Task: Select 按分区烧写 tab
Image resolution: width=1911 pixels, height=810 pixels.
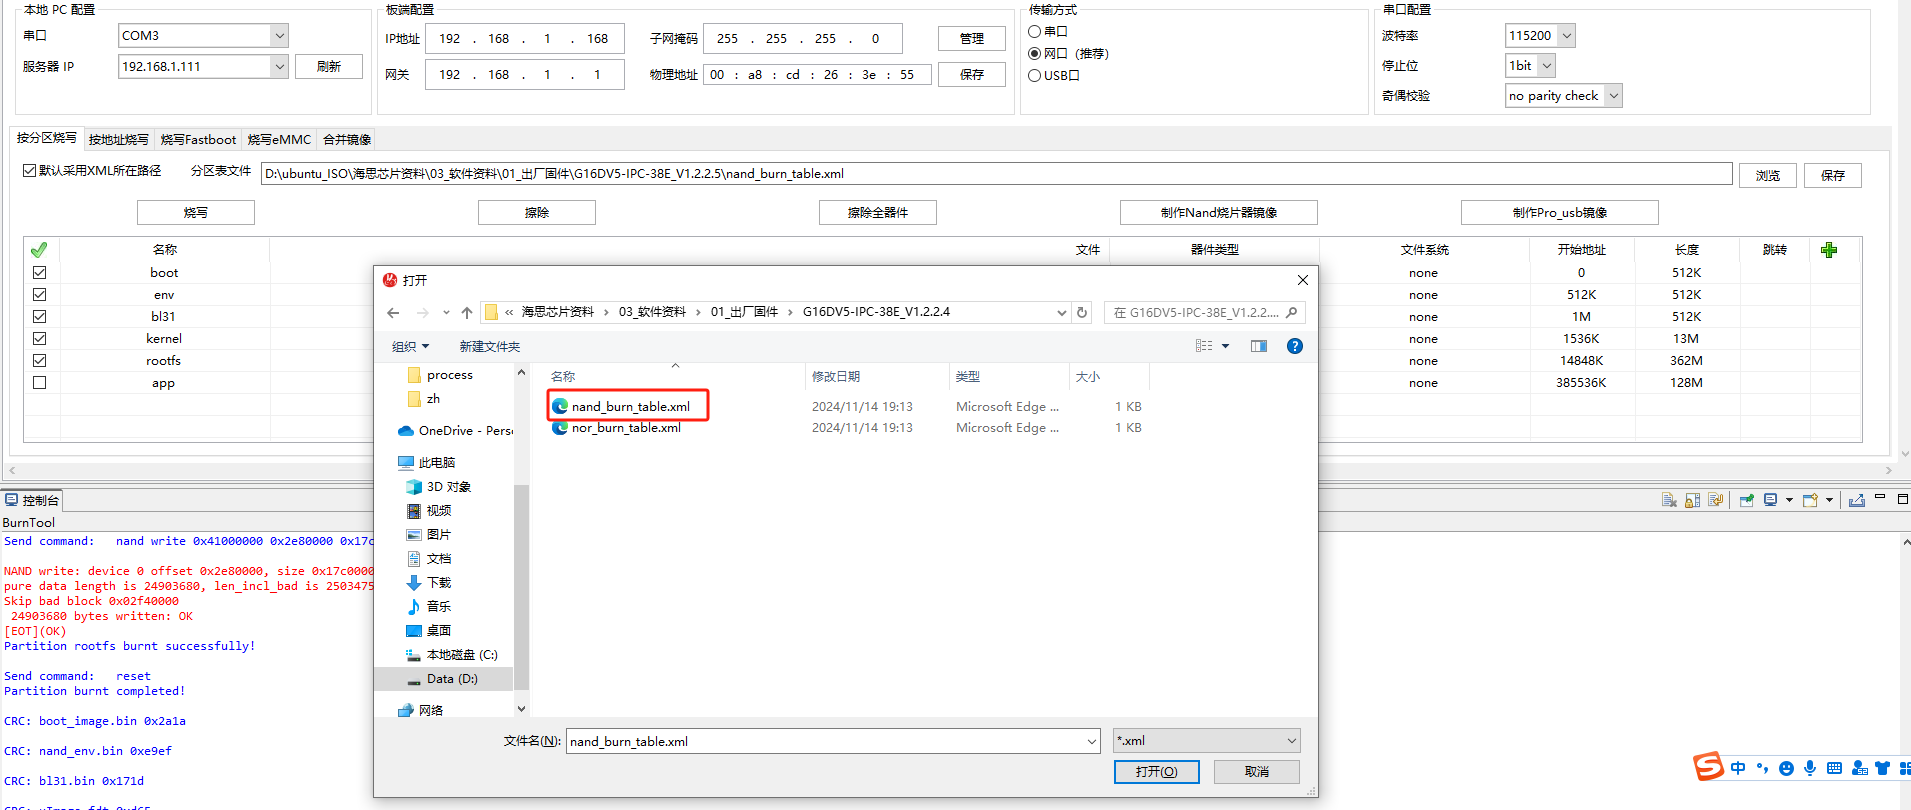Action: 47,138
